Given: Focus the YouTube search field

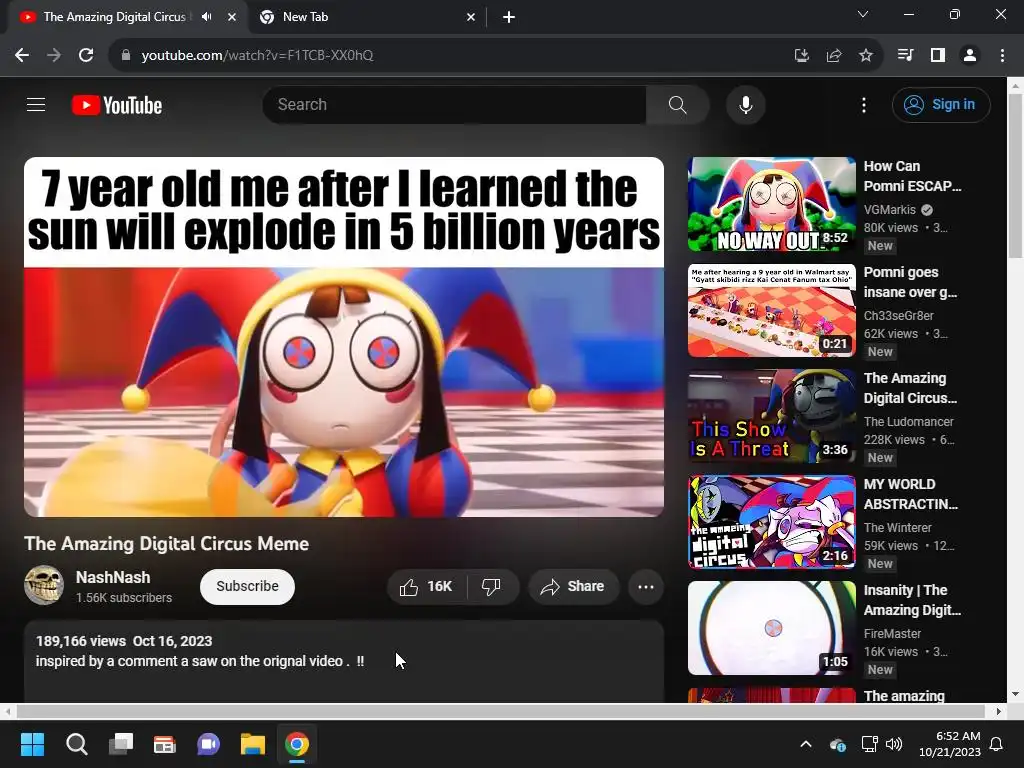Looking at the screenshot, I should [x=455, y=104].
